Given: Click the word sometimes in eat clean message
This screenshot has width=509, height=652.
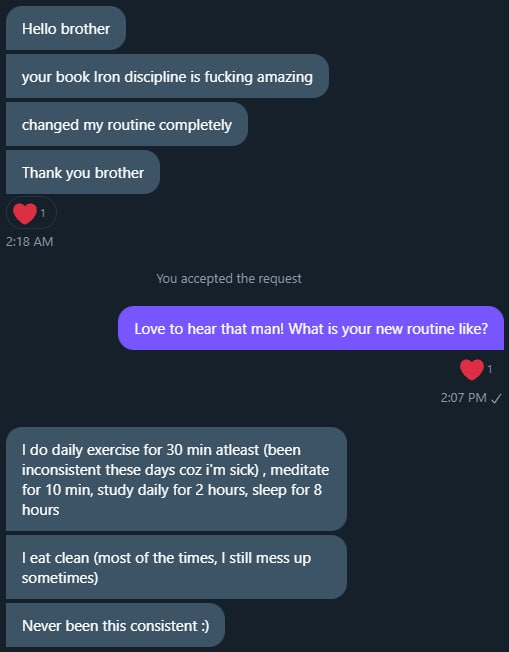Looking at the screenshot, I should point(58,578).
